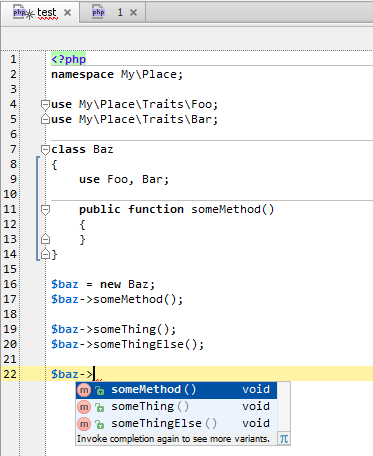Click the fold end marker at line 13
Screen dimensions: 373x456
click(45, 239)
